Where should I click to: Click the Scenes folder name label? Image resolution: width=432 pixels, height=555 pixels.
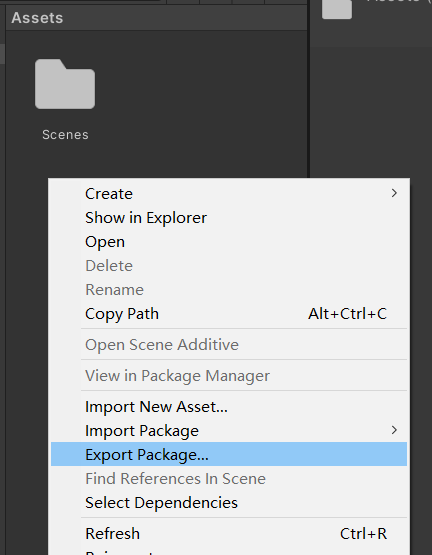click(66, 135)
